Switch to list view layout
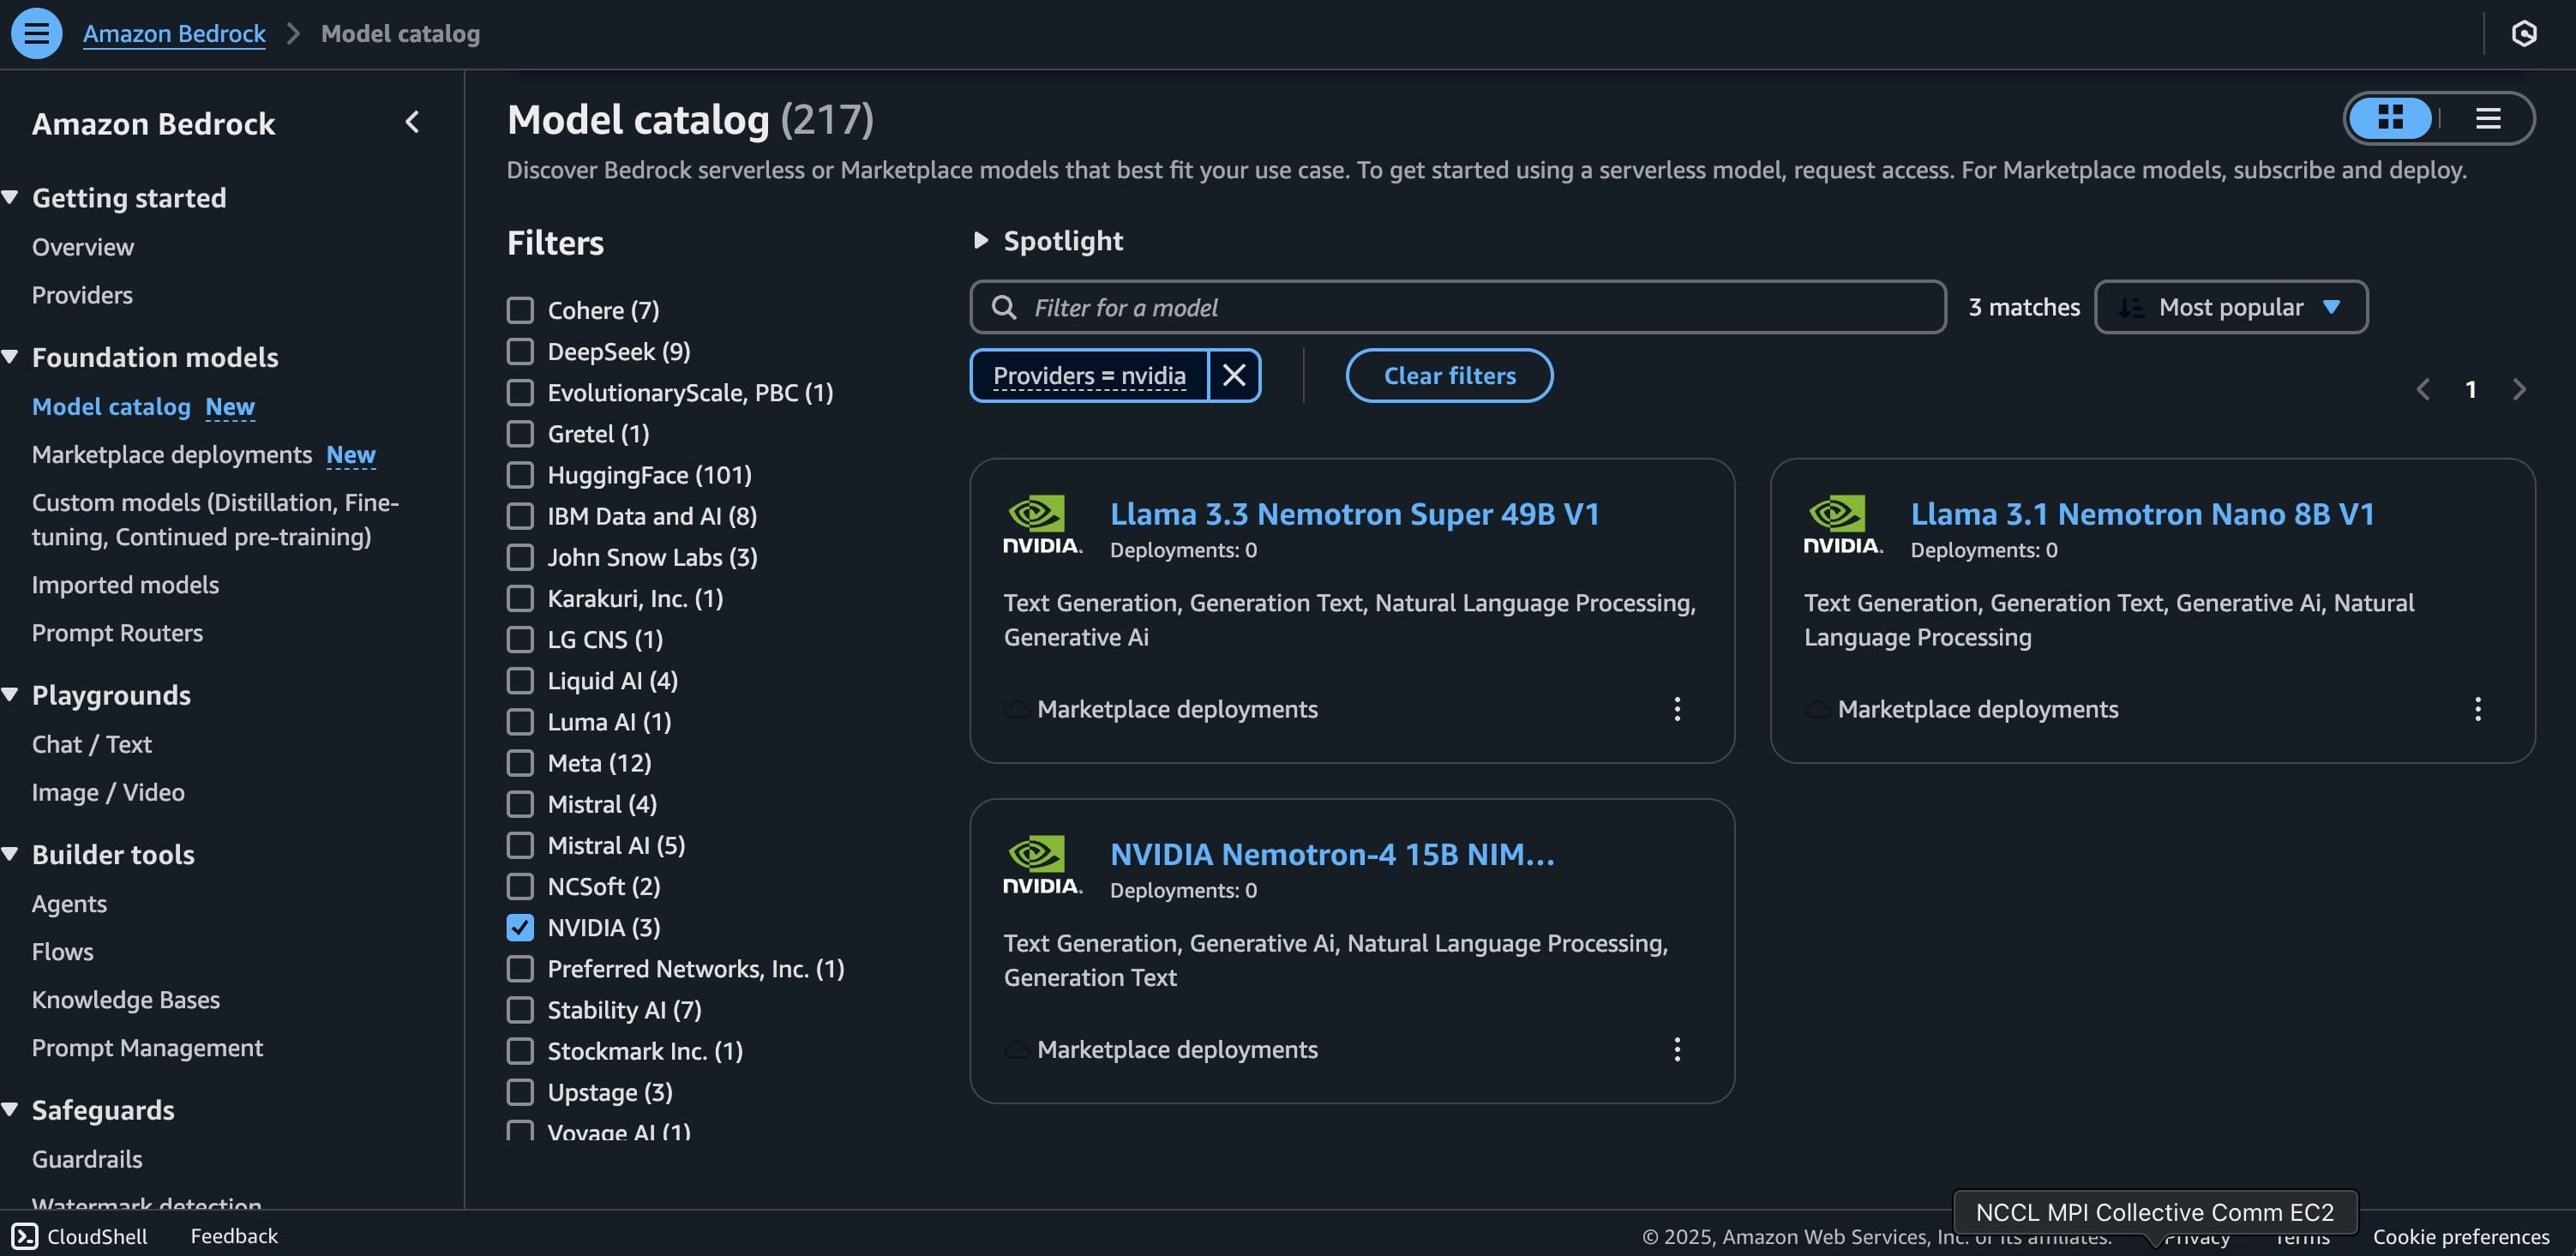This screenshot has width=2576, height=1256. pos(2488,118)
